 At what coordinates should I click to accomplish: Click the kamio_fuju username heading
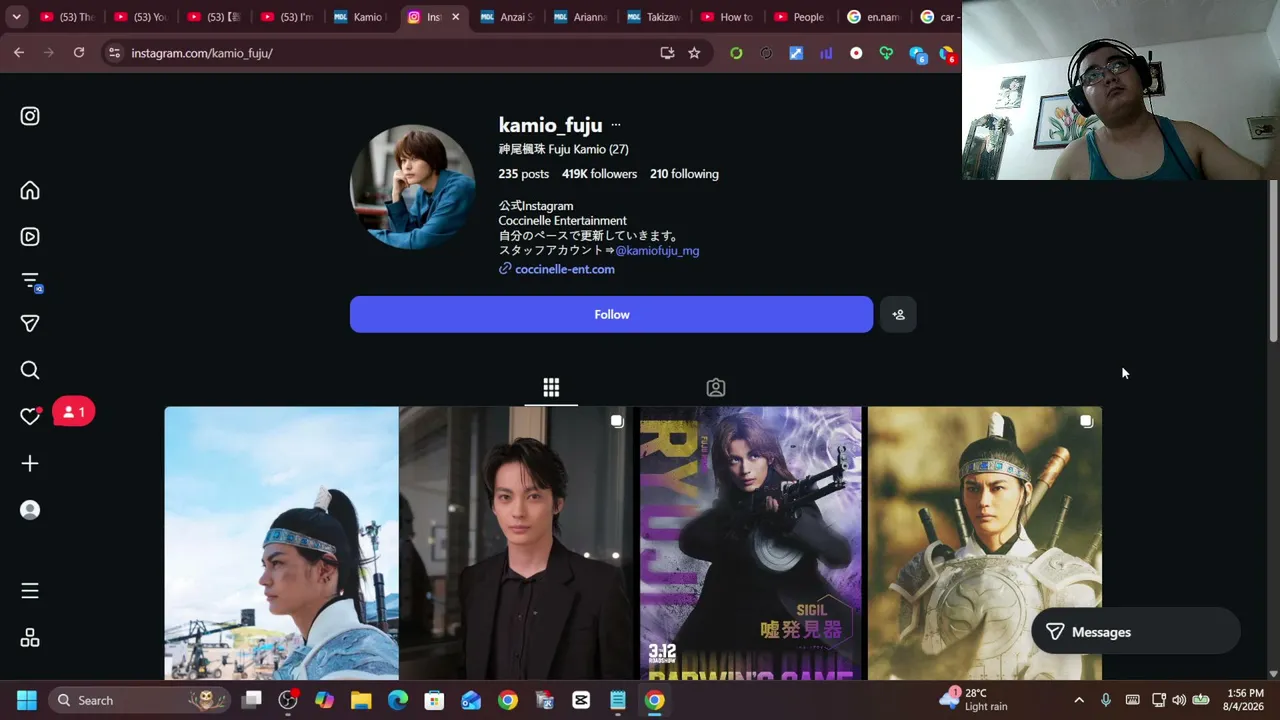(550, 125)
